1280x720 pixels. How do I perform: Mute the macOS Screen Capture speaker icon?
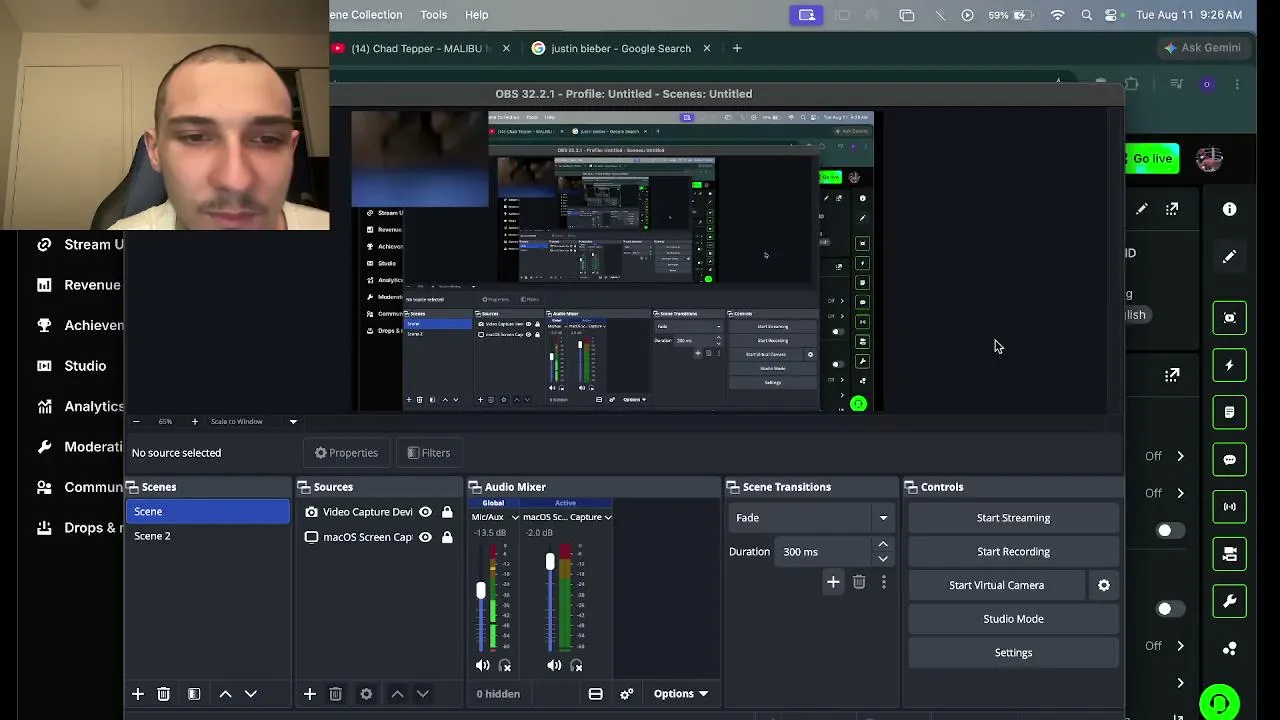coord(554,666)
